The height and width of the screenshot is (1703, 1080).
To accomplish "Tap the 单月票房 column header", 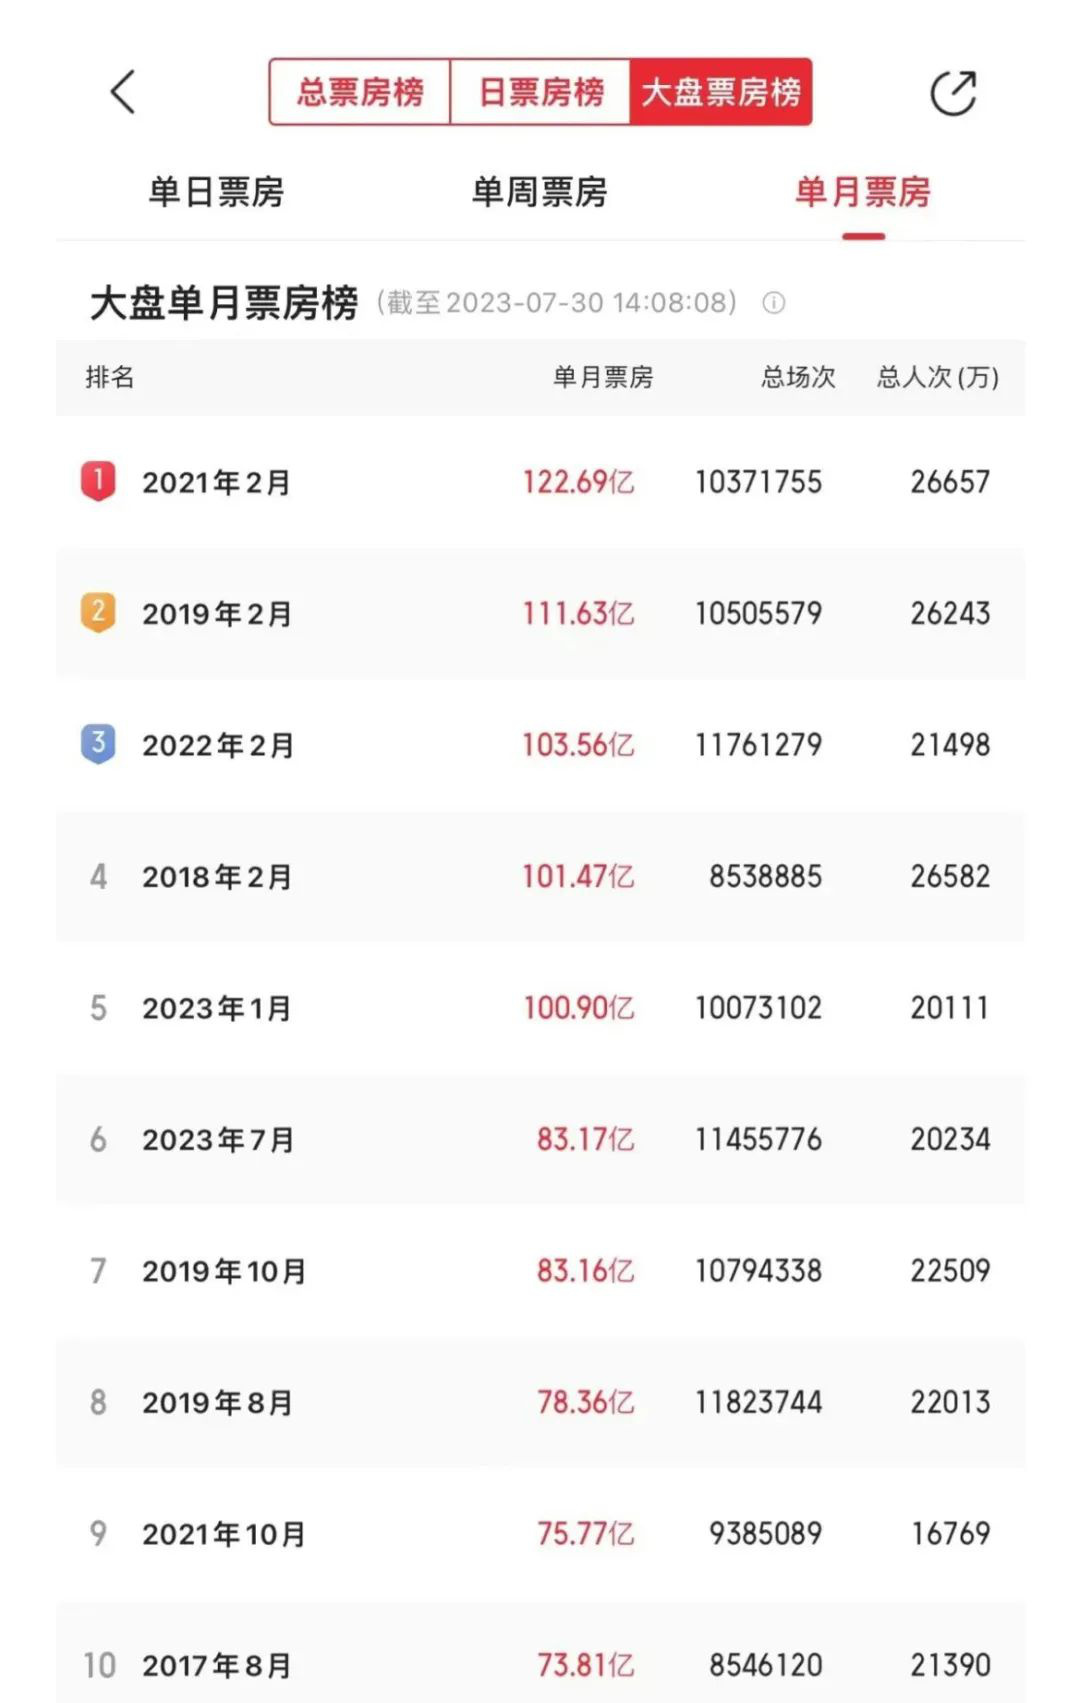I will pyautogui.click(x=603, y=377).
